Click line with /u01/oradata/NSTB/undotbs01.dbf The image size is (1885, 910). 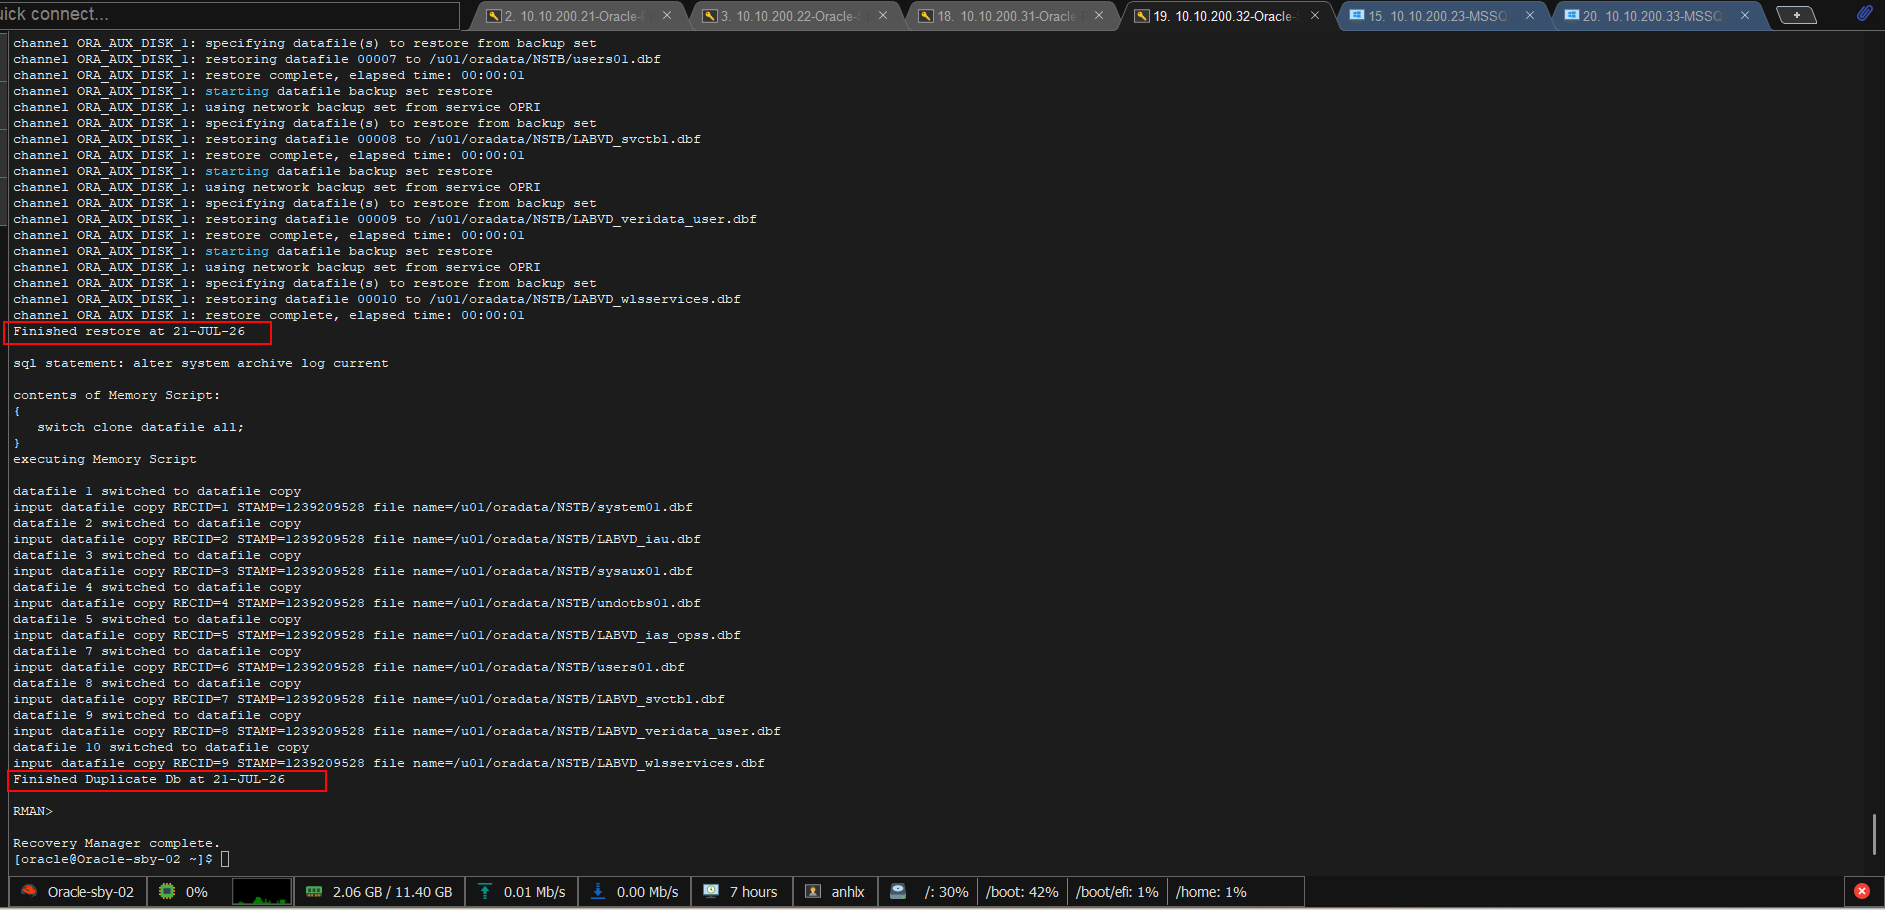pyautogui.click(x=357, y=603)
